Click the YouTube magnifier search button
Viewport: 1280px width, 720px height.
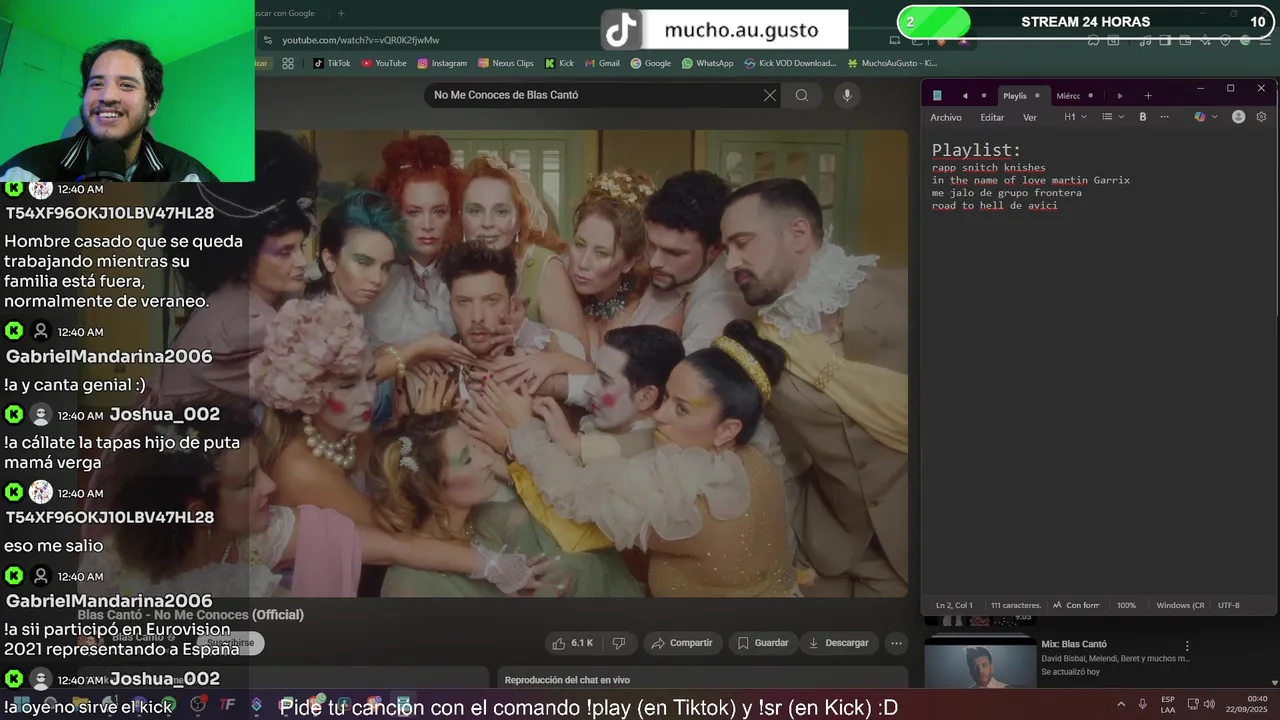(802, 95)
